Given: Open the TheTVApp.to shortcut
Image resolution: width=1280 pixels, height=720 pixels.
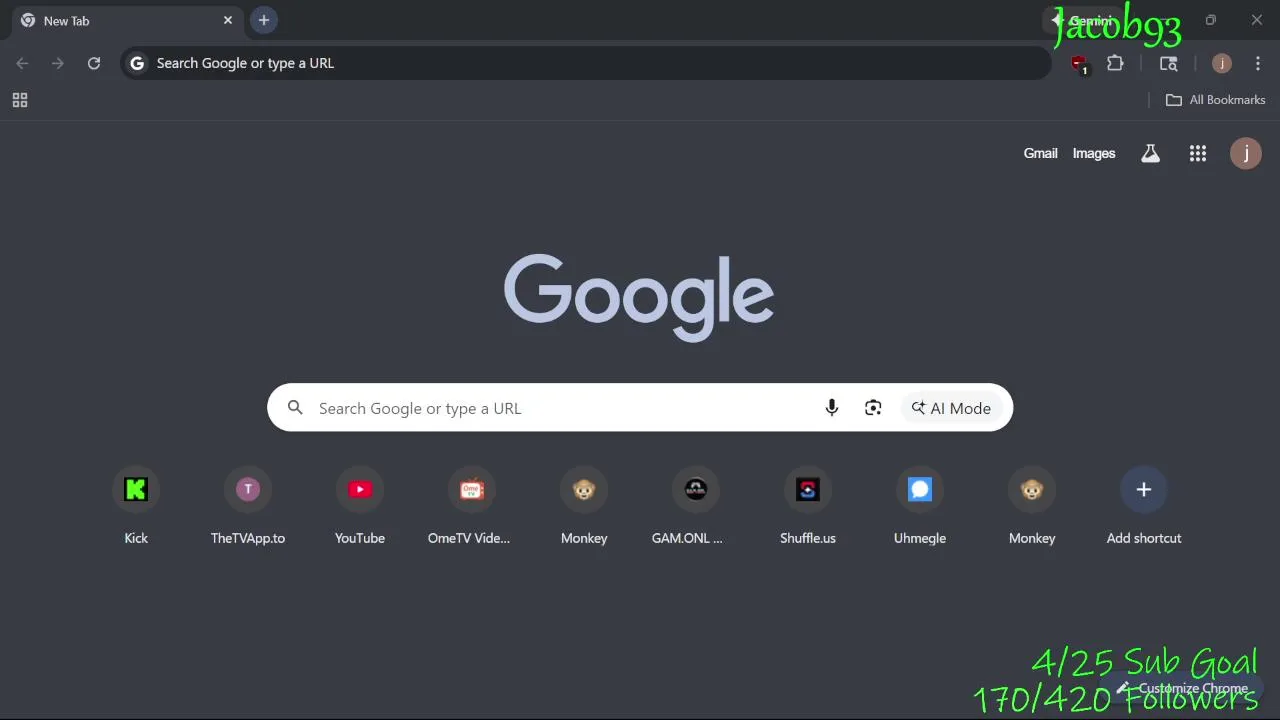Looking at the screenshot, I should click(248, 489).
